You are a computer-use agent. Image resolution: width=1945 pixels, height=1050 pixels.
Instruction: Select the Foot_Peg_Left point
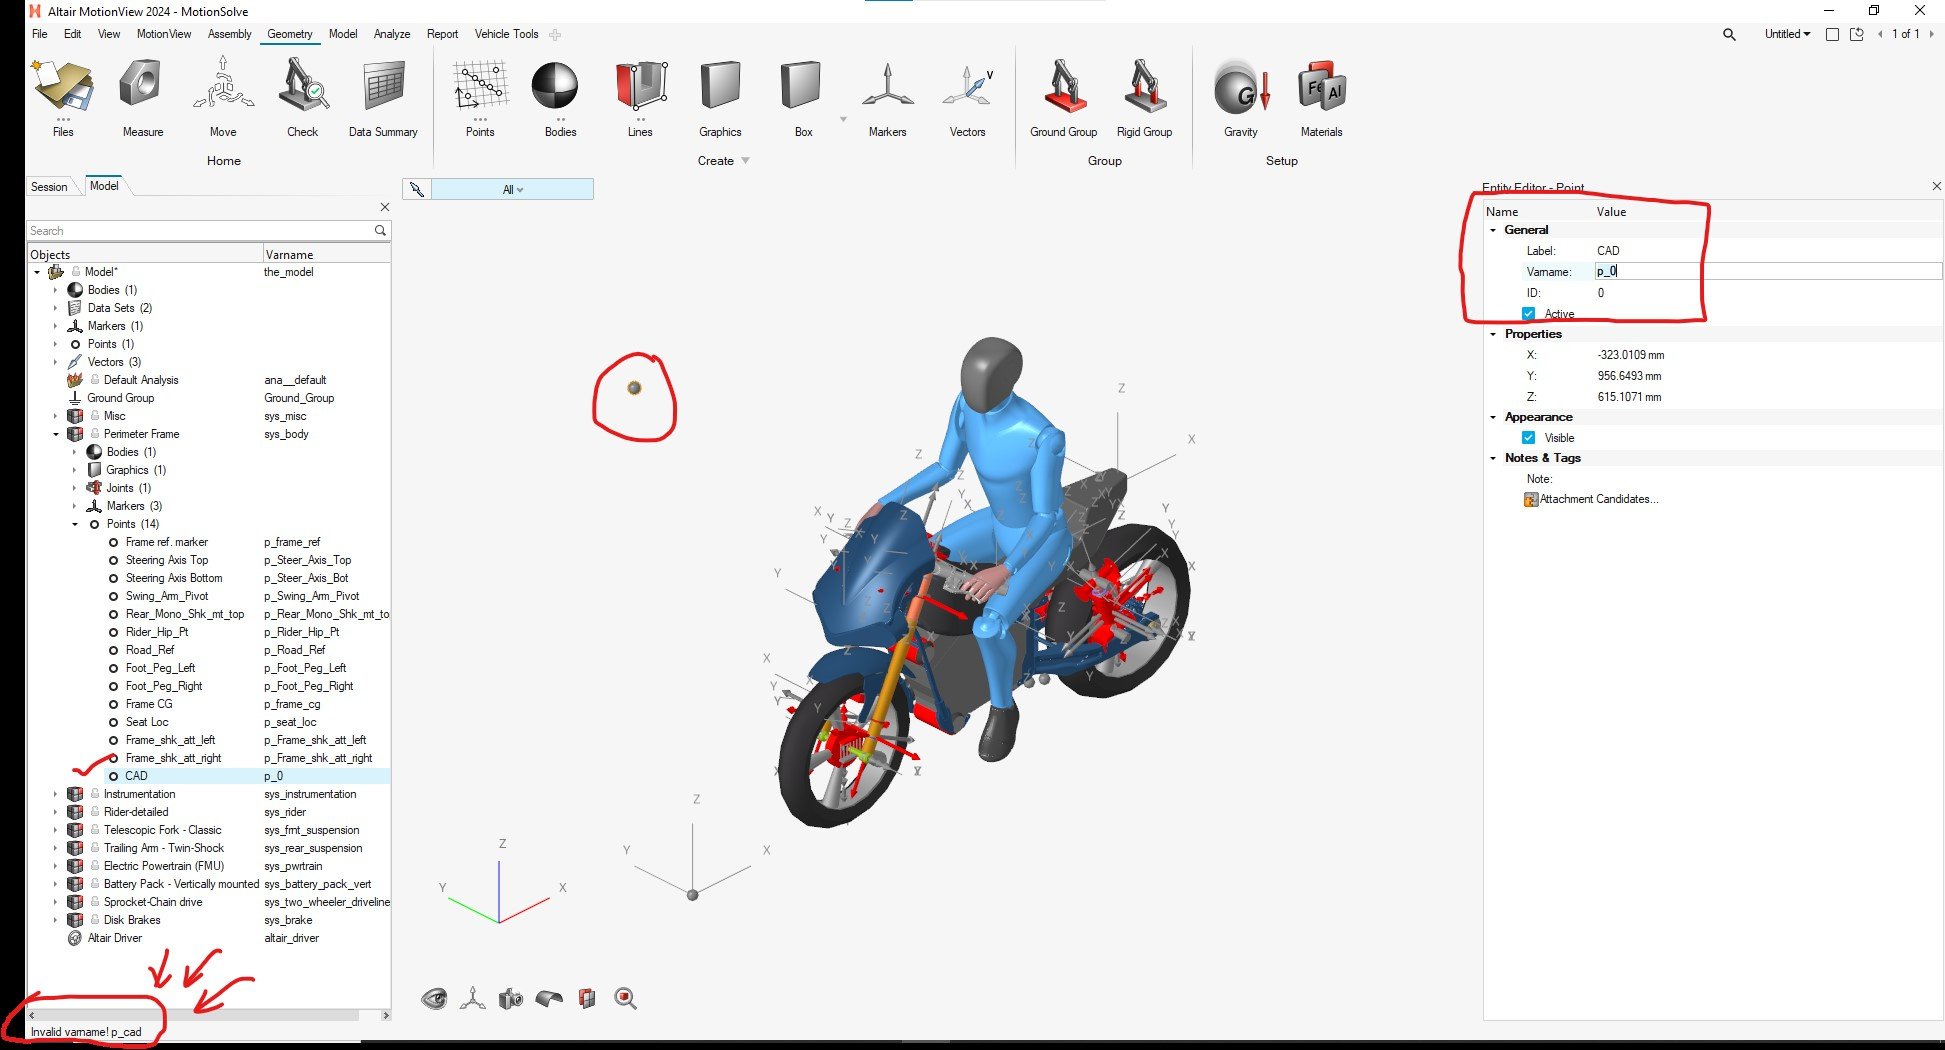pyautogui.click(x=160, y=668)
